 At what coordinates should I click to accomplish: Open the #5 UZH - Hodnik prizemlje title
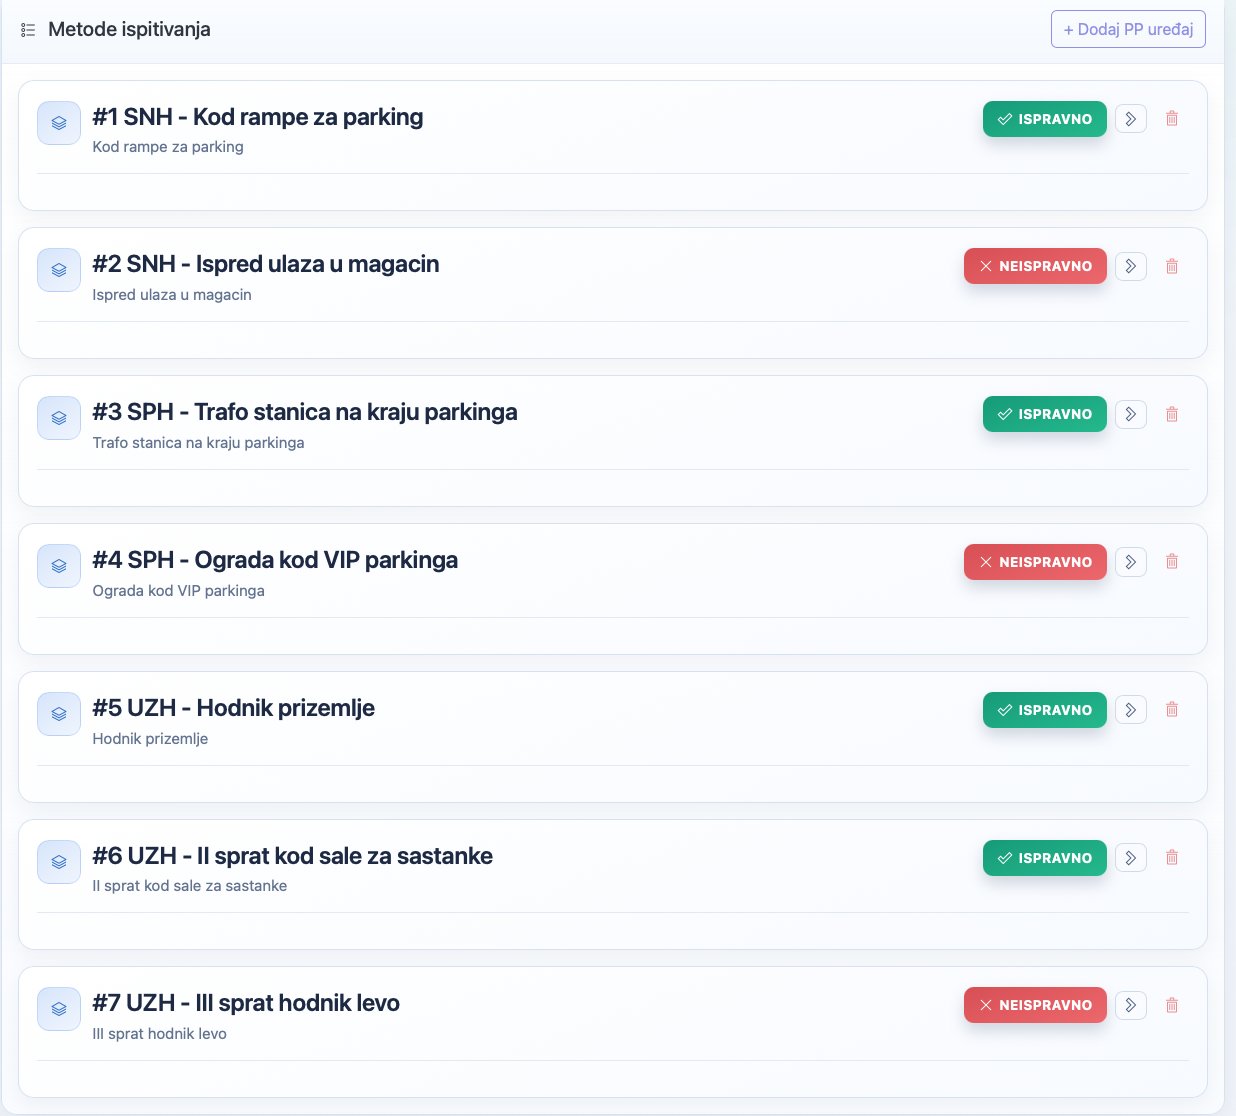click(x=233, y=708)
